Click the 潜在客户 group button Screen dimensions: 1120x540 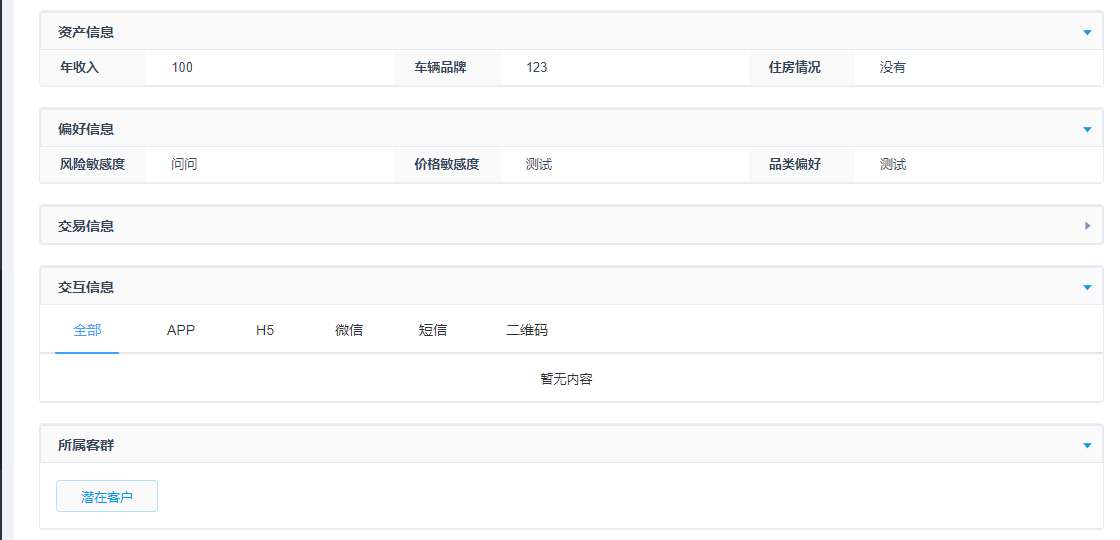107,497
